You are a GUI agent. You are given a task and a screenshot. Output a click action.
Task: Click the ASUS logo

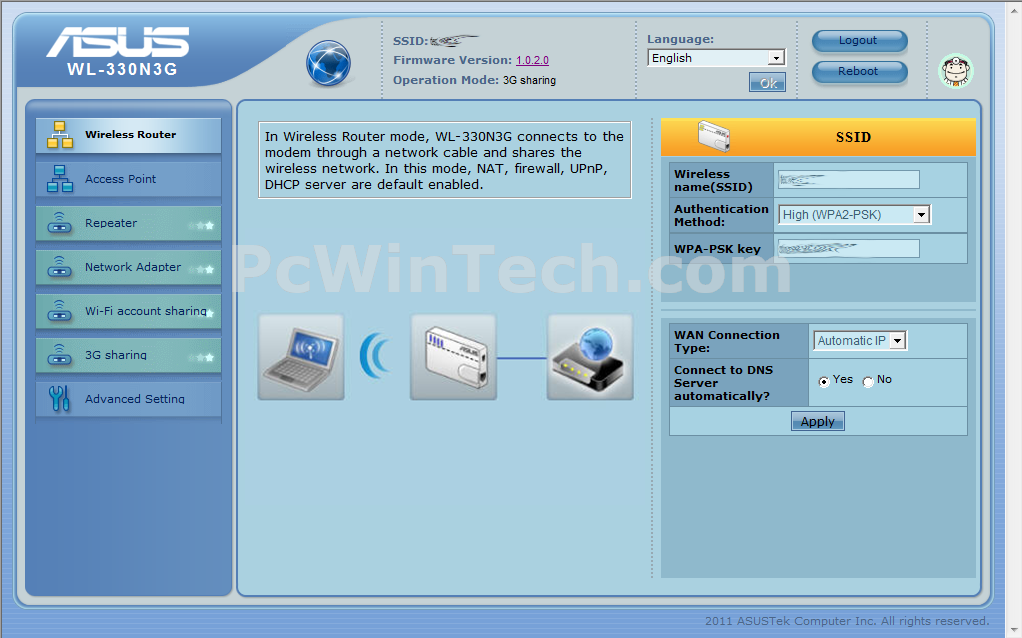point(118,42)
